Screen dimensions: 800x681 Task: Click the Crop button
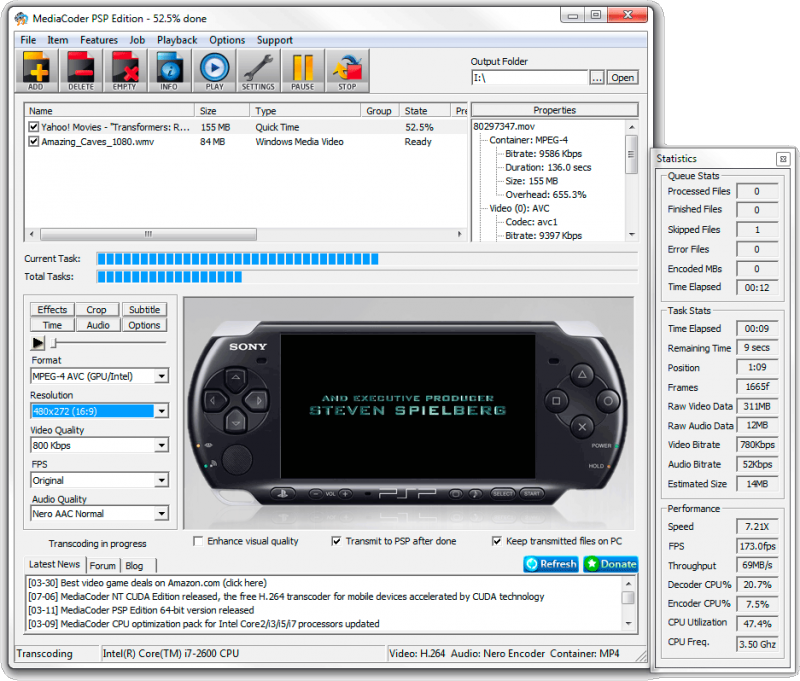pos(96,310)
